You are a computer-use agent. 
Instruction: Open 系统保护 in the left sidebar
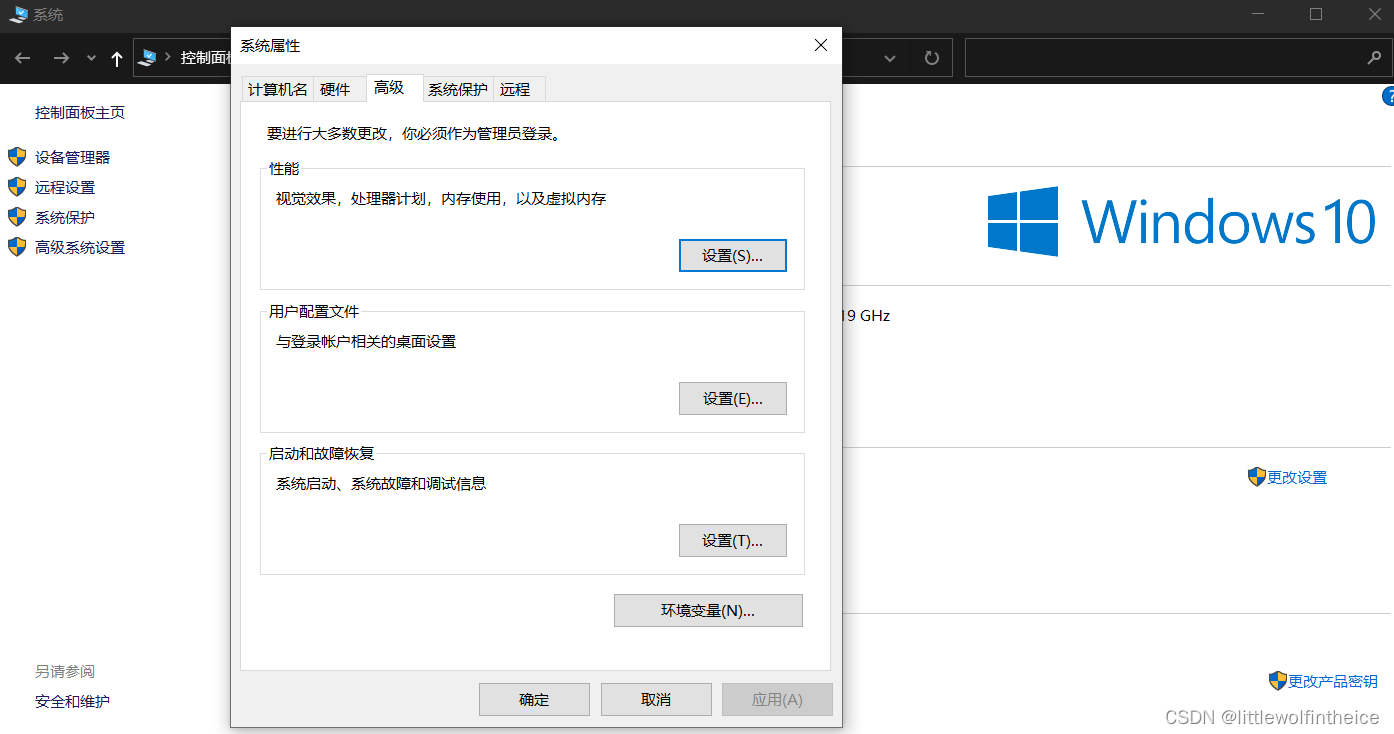click(x=65, y=217)
